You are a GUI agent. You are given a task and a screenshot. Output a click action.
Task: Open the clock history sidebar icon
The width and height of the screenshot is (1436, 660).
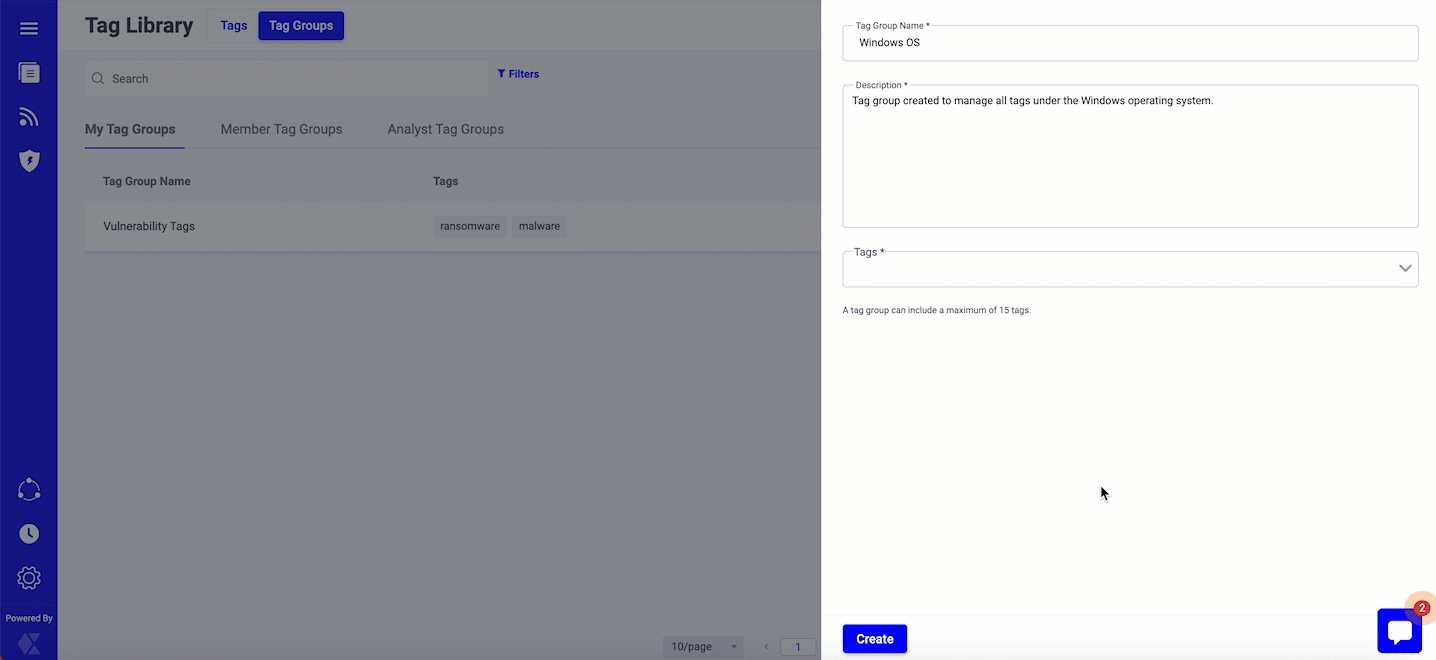29,534
